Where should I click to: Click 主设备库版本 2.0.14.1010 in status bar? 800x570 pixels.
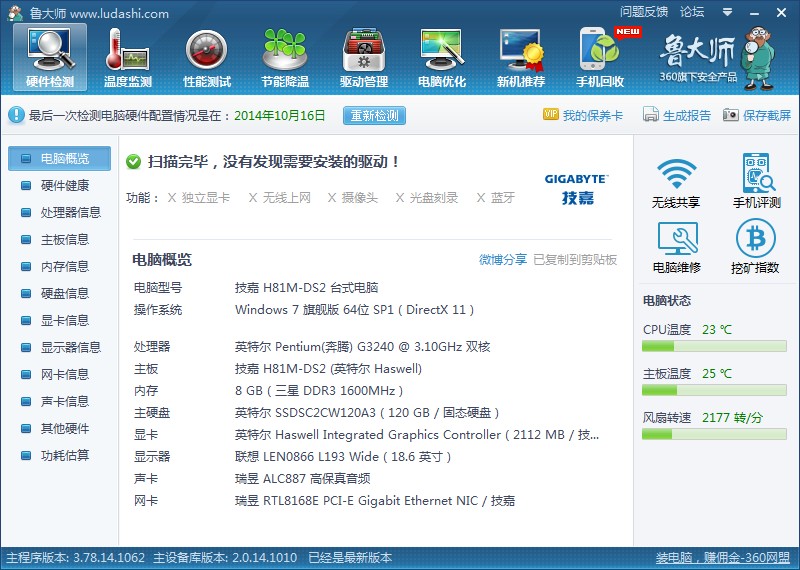point(225,558)
